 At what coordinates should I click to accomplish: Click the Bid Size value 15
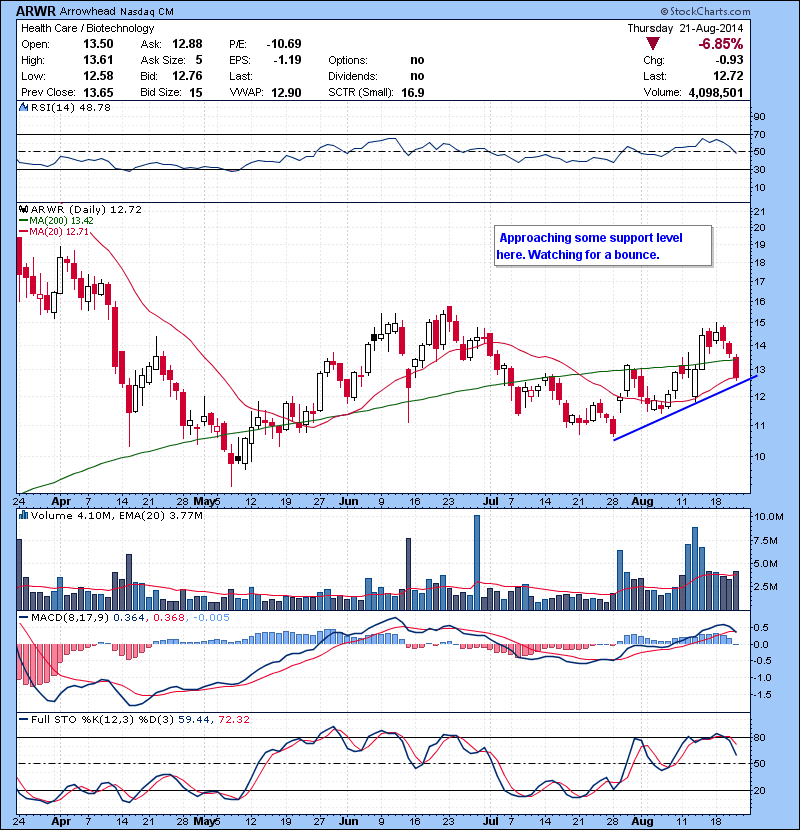[196, 92]
